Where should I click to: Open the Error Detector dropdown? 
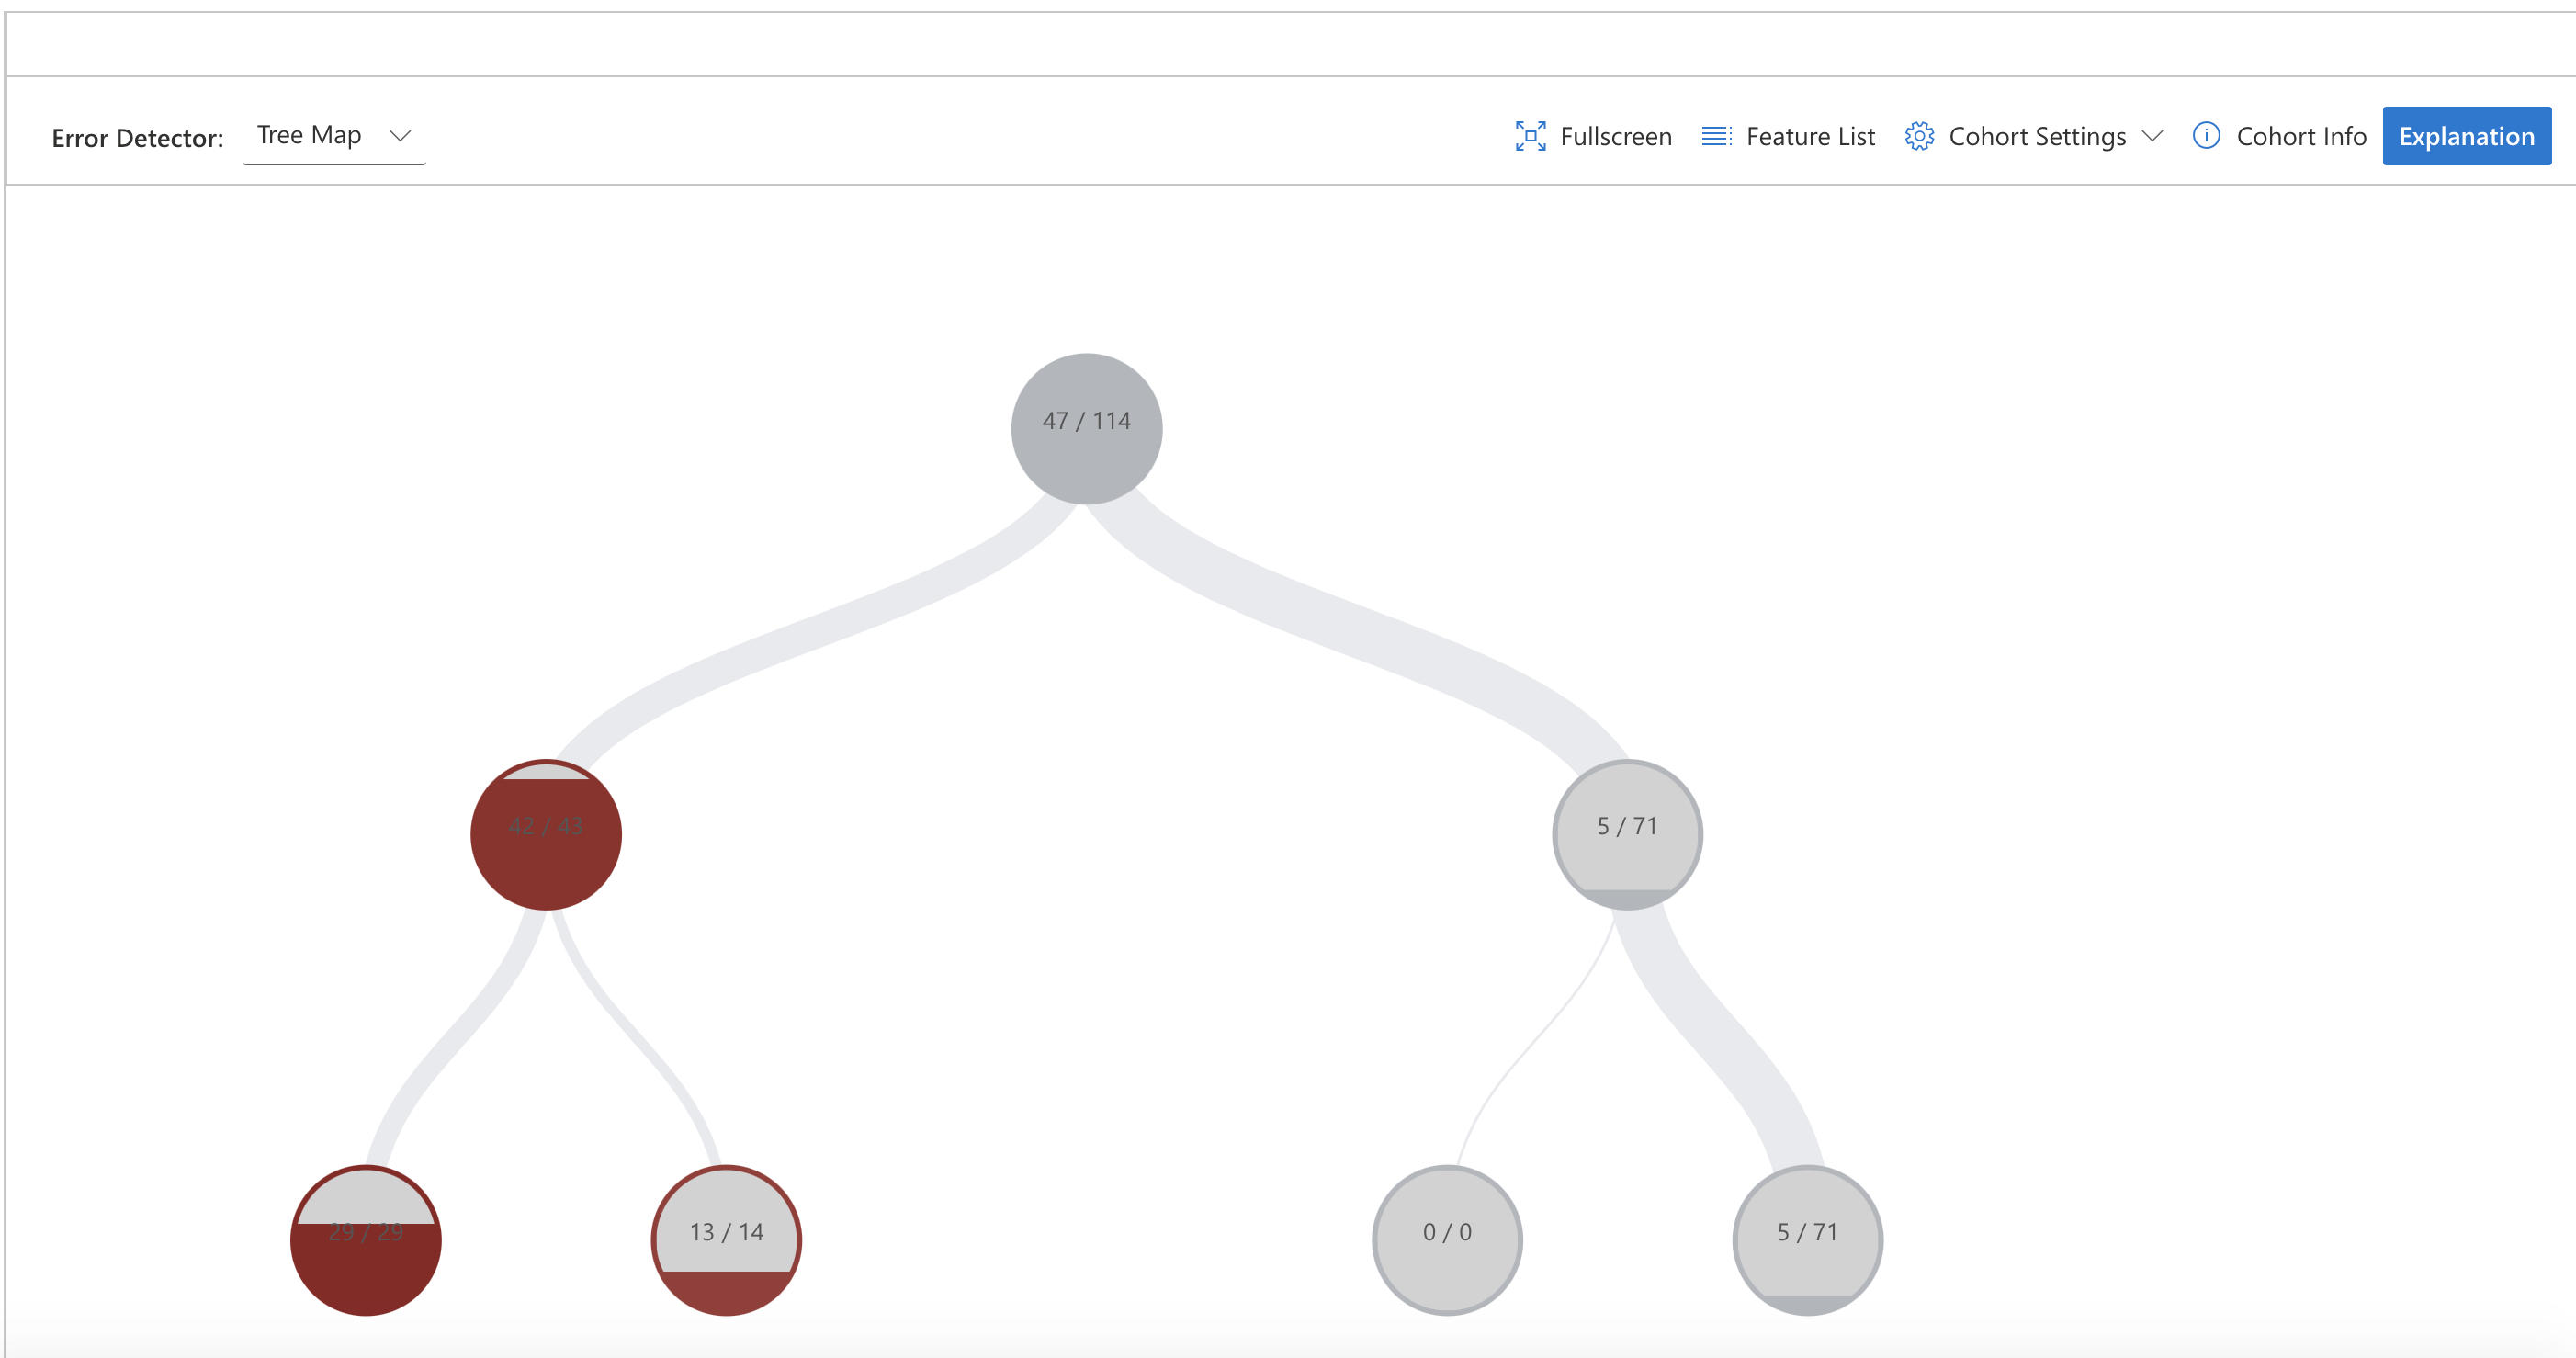[x=333, y=135]
